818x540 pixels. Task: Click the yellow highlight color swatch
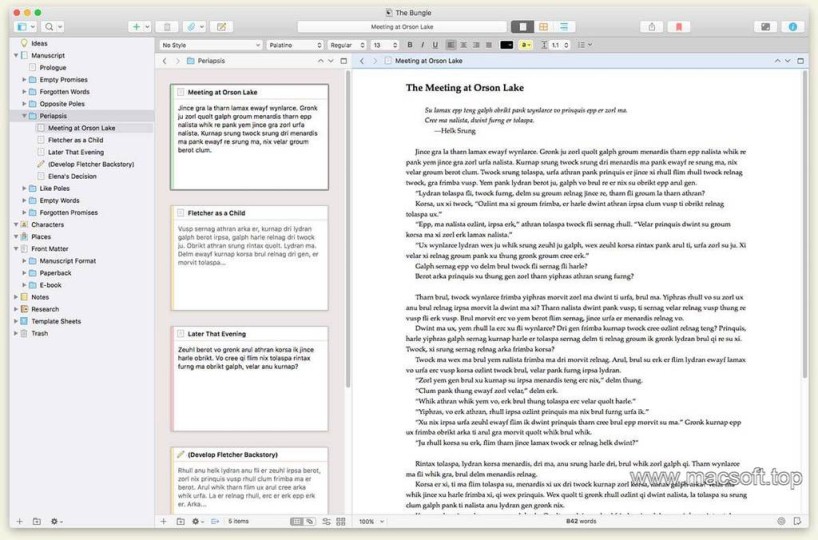[x=525, y=45]
